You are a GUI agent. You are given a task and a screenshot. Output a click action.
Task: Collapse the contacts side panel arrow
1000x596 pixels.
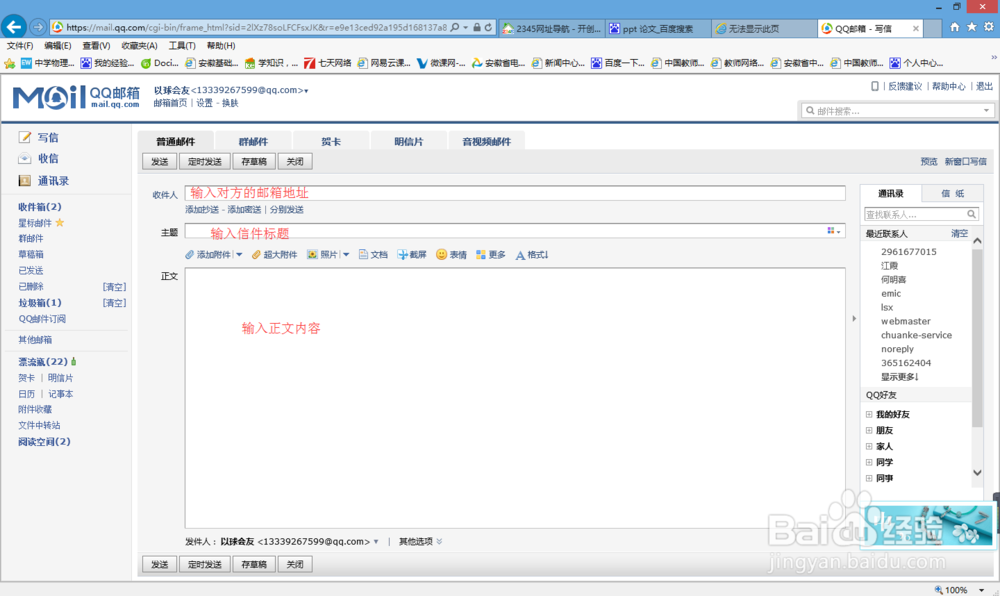click(854, 318)
